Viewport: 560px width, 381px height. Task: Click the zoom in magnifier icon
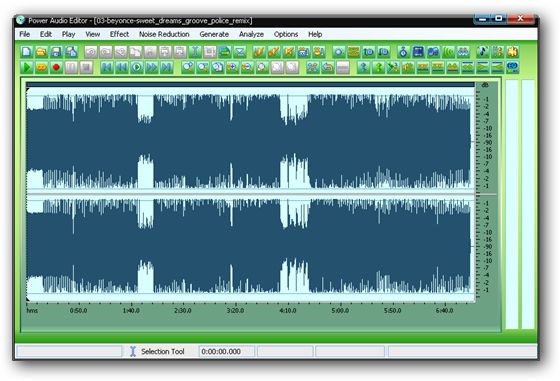232,67
